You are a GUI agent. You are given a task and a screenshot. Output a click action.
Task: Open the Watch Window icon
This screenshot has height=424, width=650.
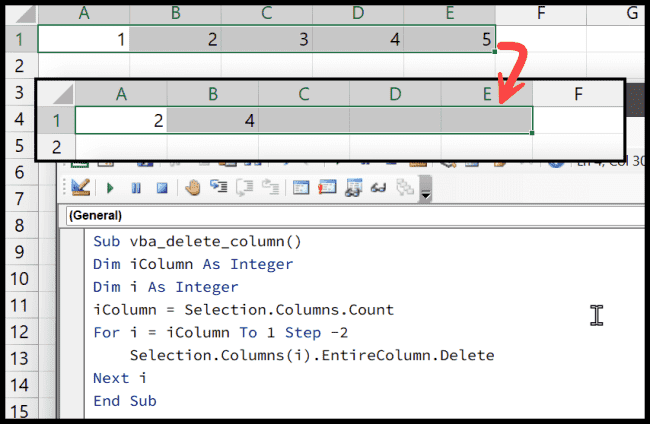click(x=353, y=187)
